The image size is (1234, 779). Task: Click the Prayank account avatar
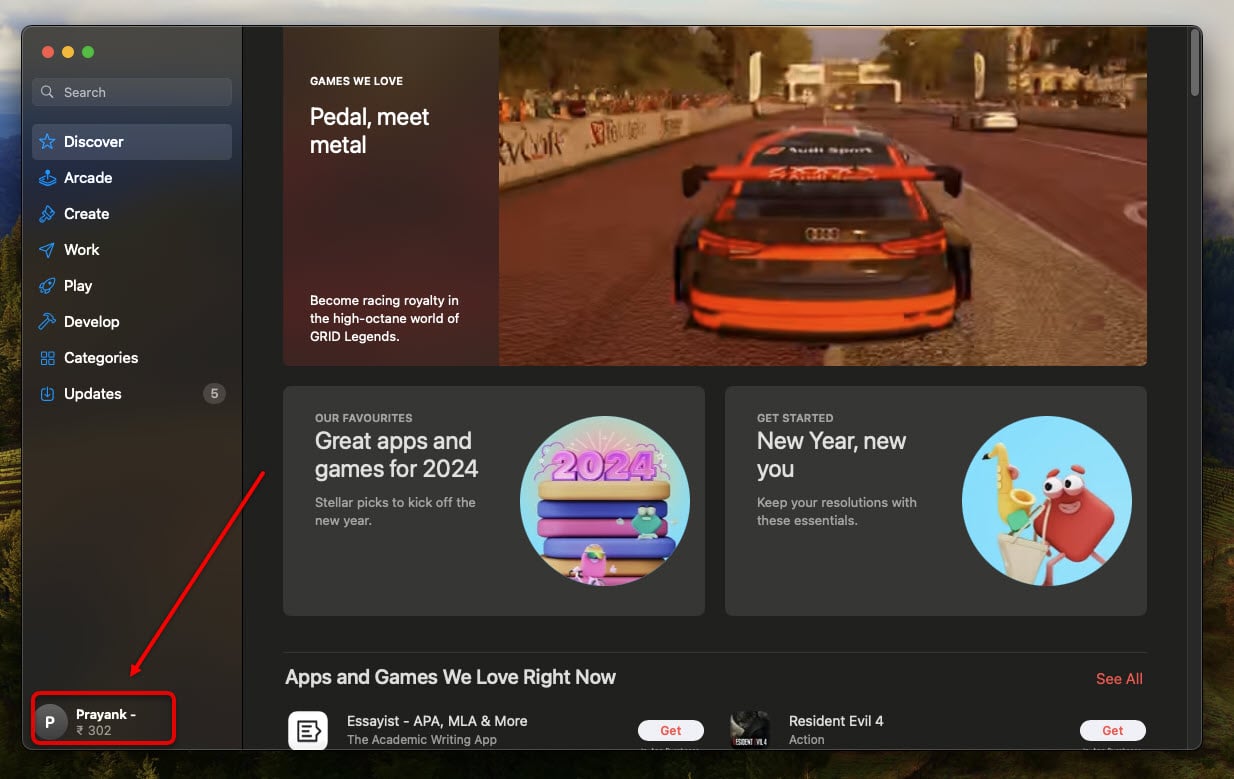point(51,722)
